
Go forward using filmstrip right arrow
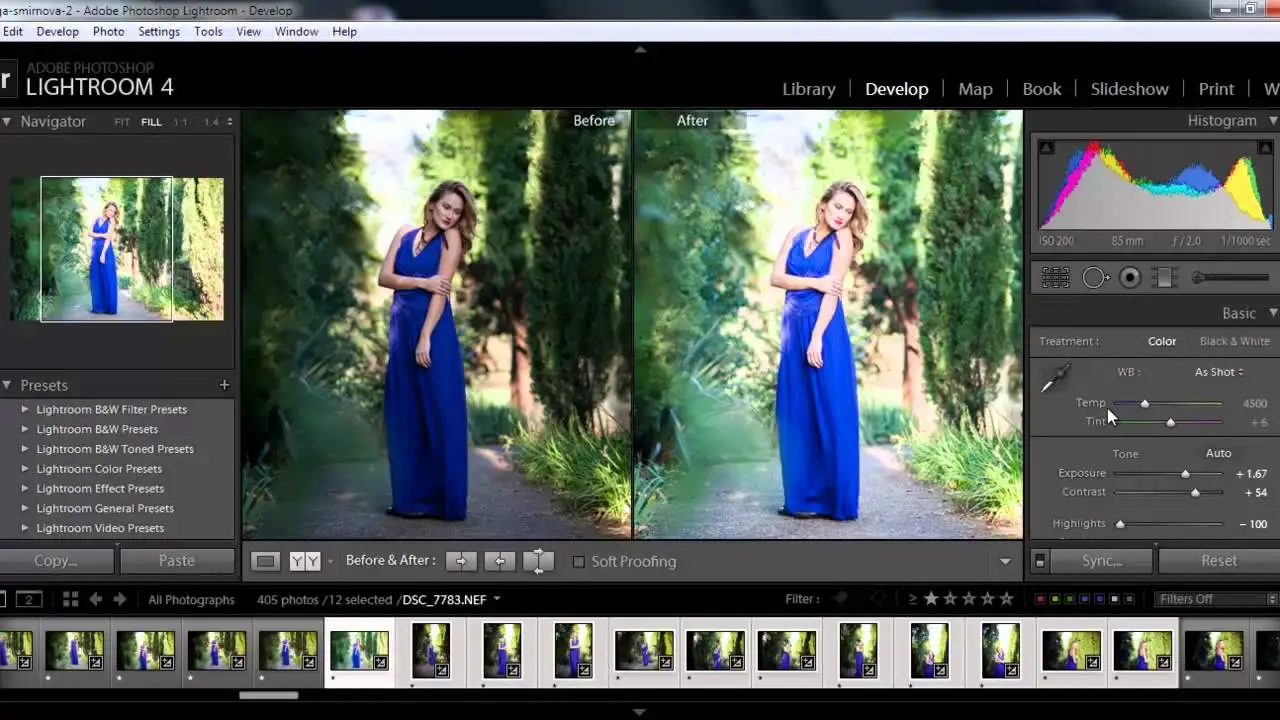click(120, 599)
